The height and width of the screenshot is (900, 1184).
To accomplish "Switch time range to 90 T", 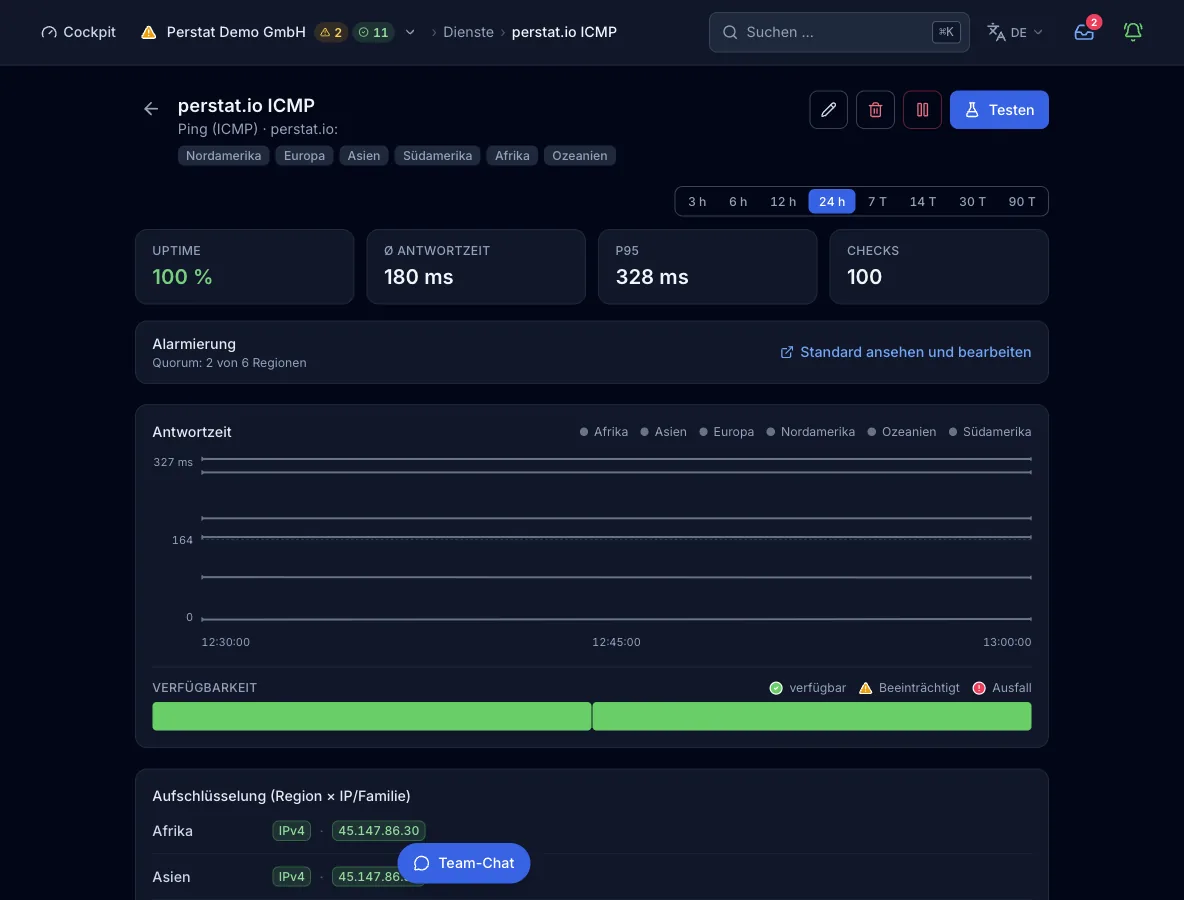I will pyautogui.click(x=1022, y=202).
